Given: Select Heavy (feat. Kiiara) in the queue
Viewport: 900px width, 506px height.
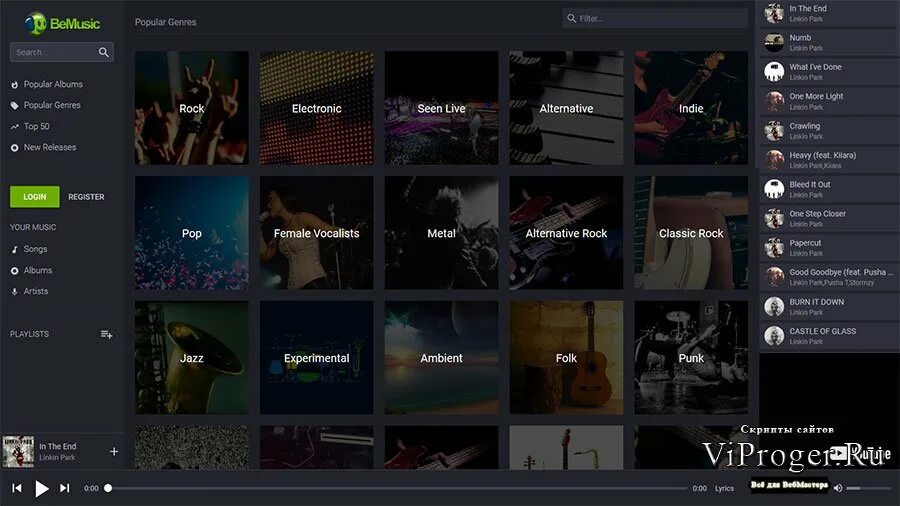Looking at the screenshot, I should [829, 160].
